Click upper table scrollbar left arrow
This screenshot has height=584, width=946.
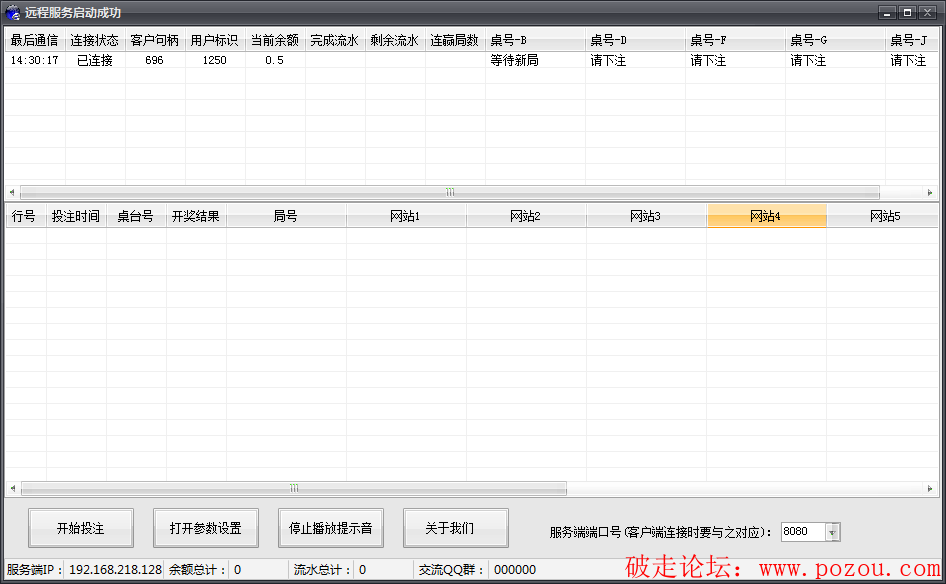click(x=12, y=192)
